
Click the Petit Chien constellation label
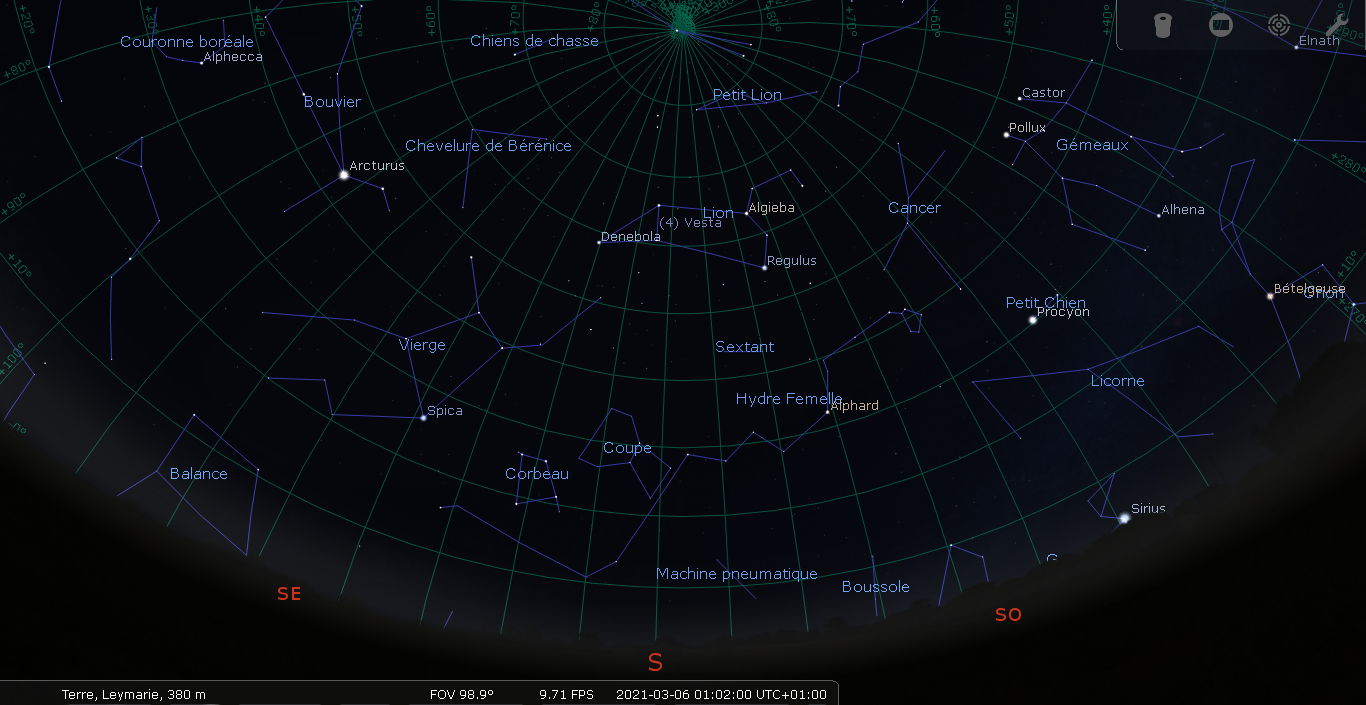point(1045,303)
